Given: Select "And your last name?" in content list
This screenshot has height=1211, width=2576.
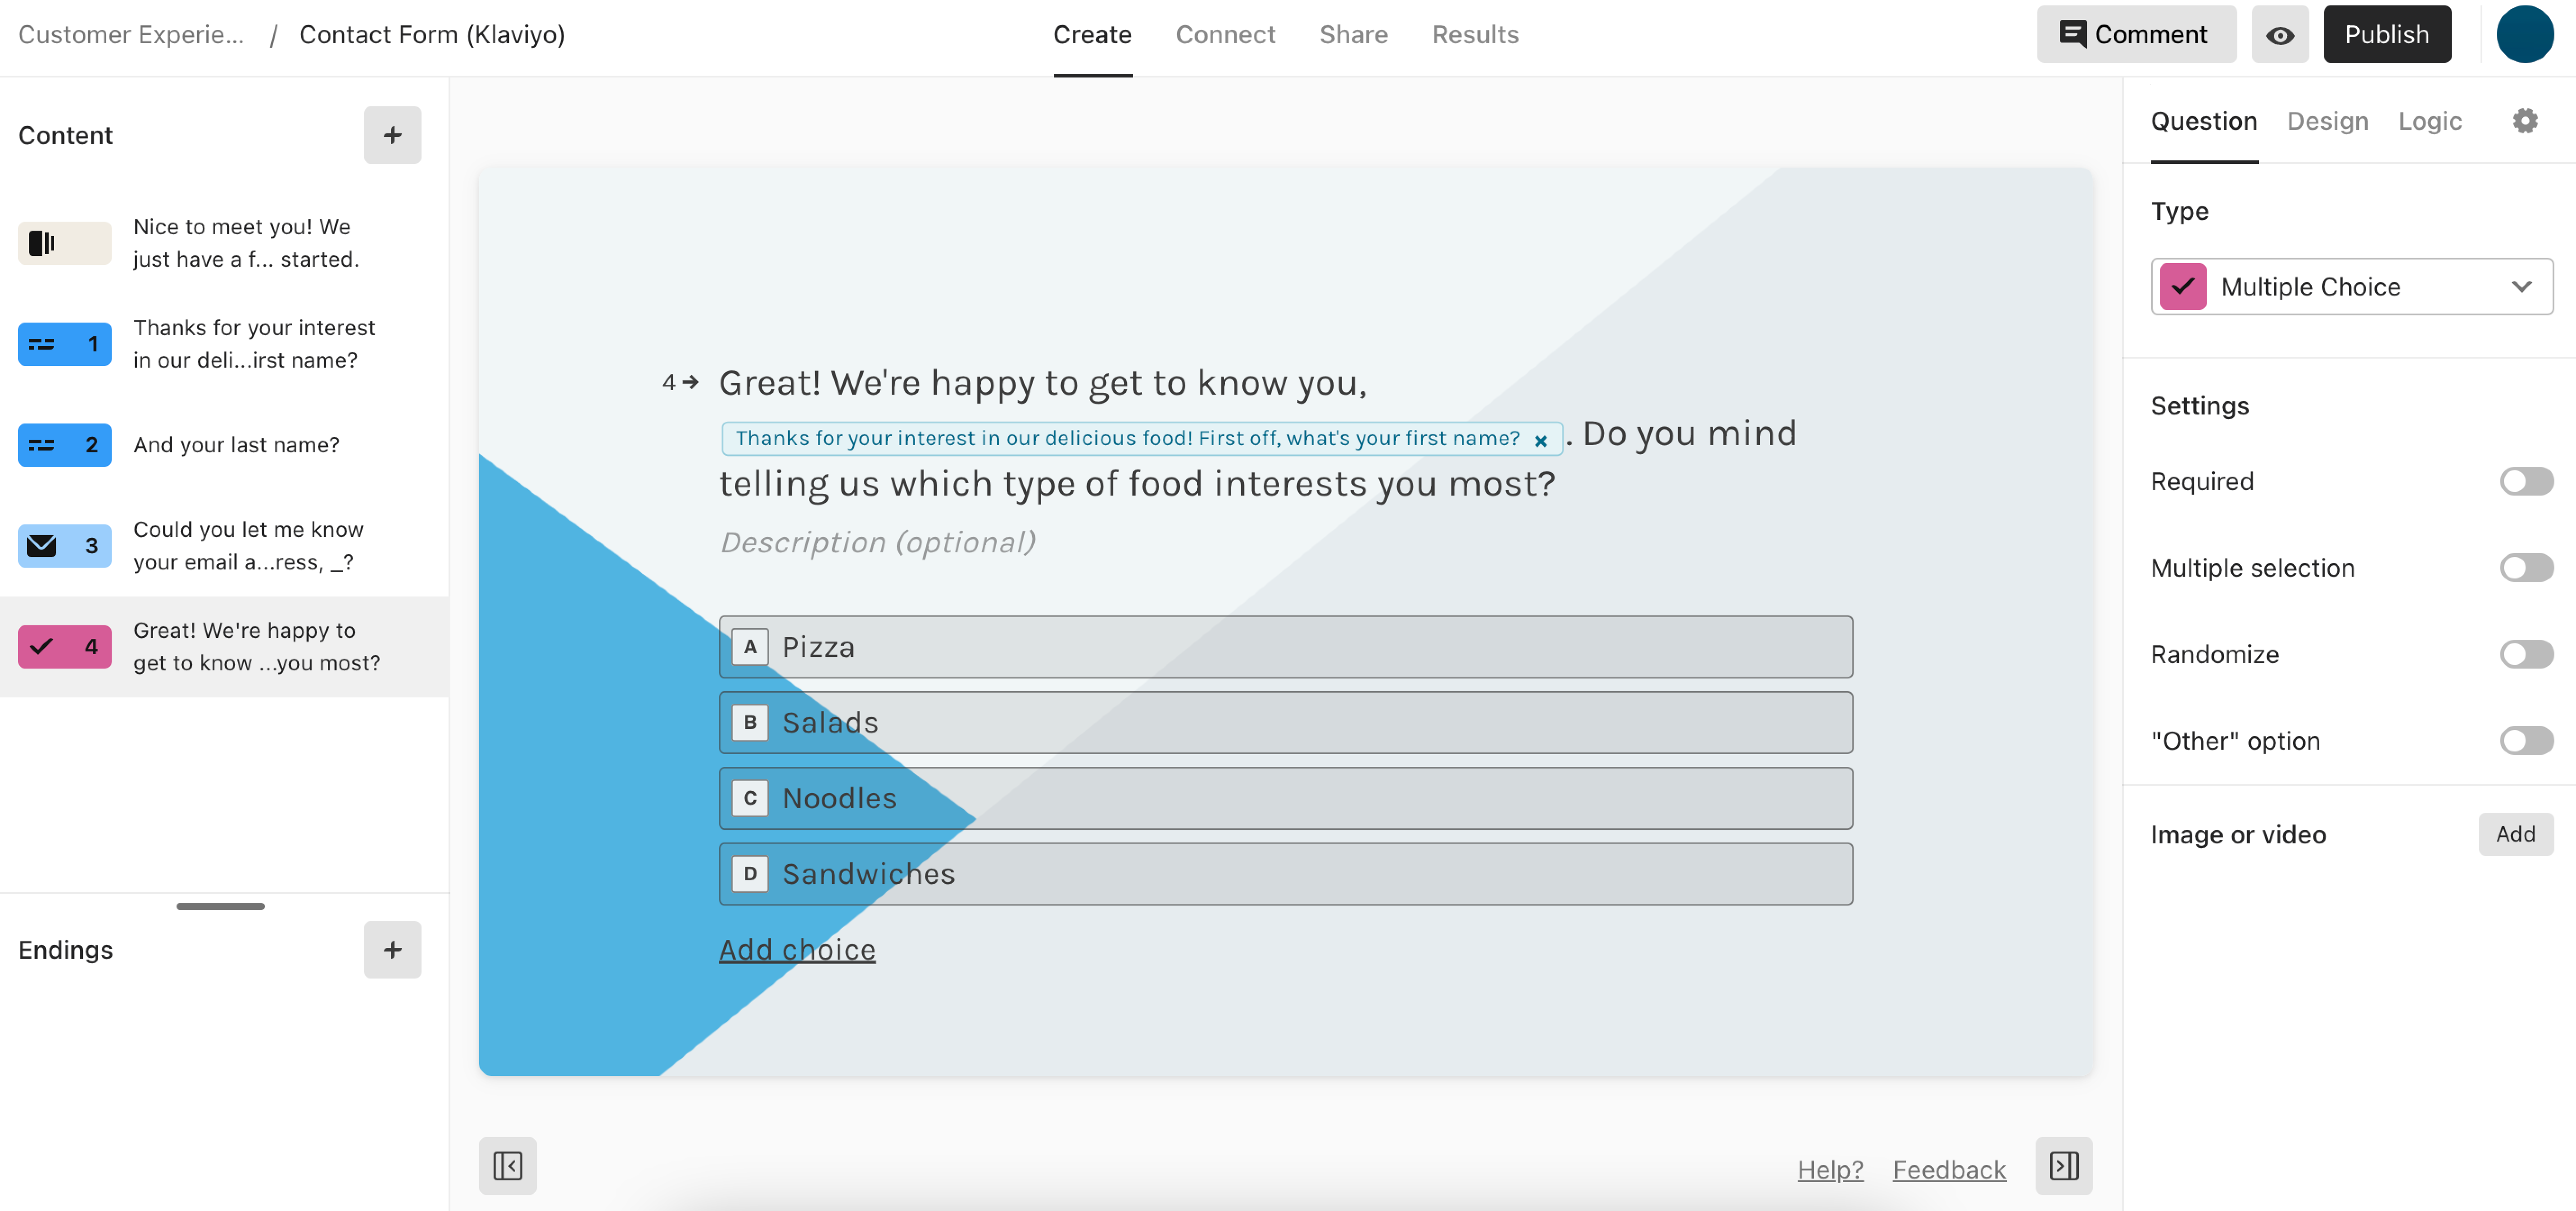Looking at the screenshot, I should tap(236, 445).
